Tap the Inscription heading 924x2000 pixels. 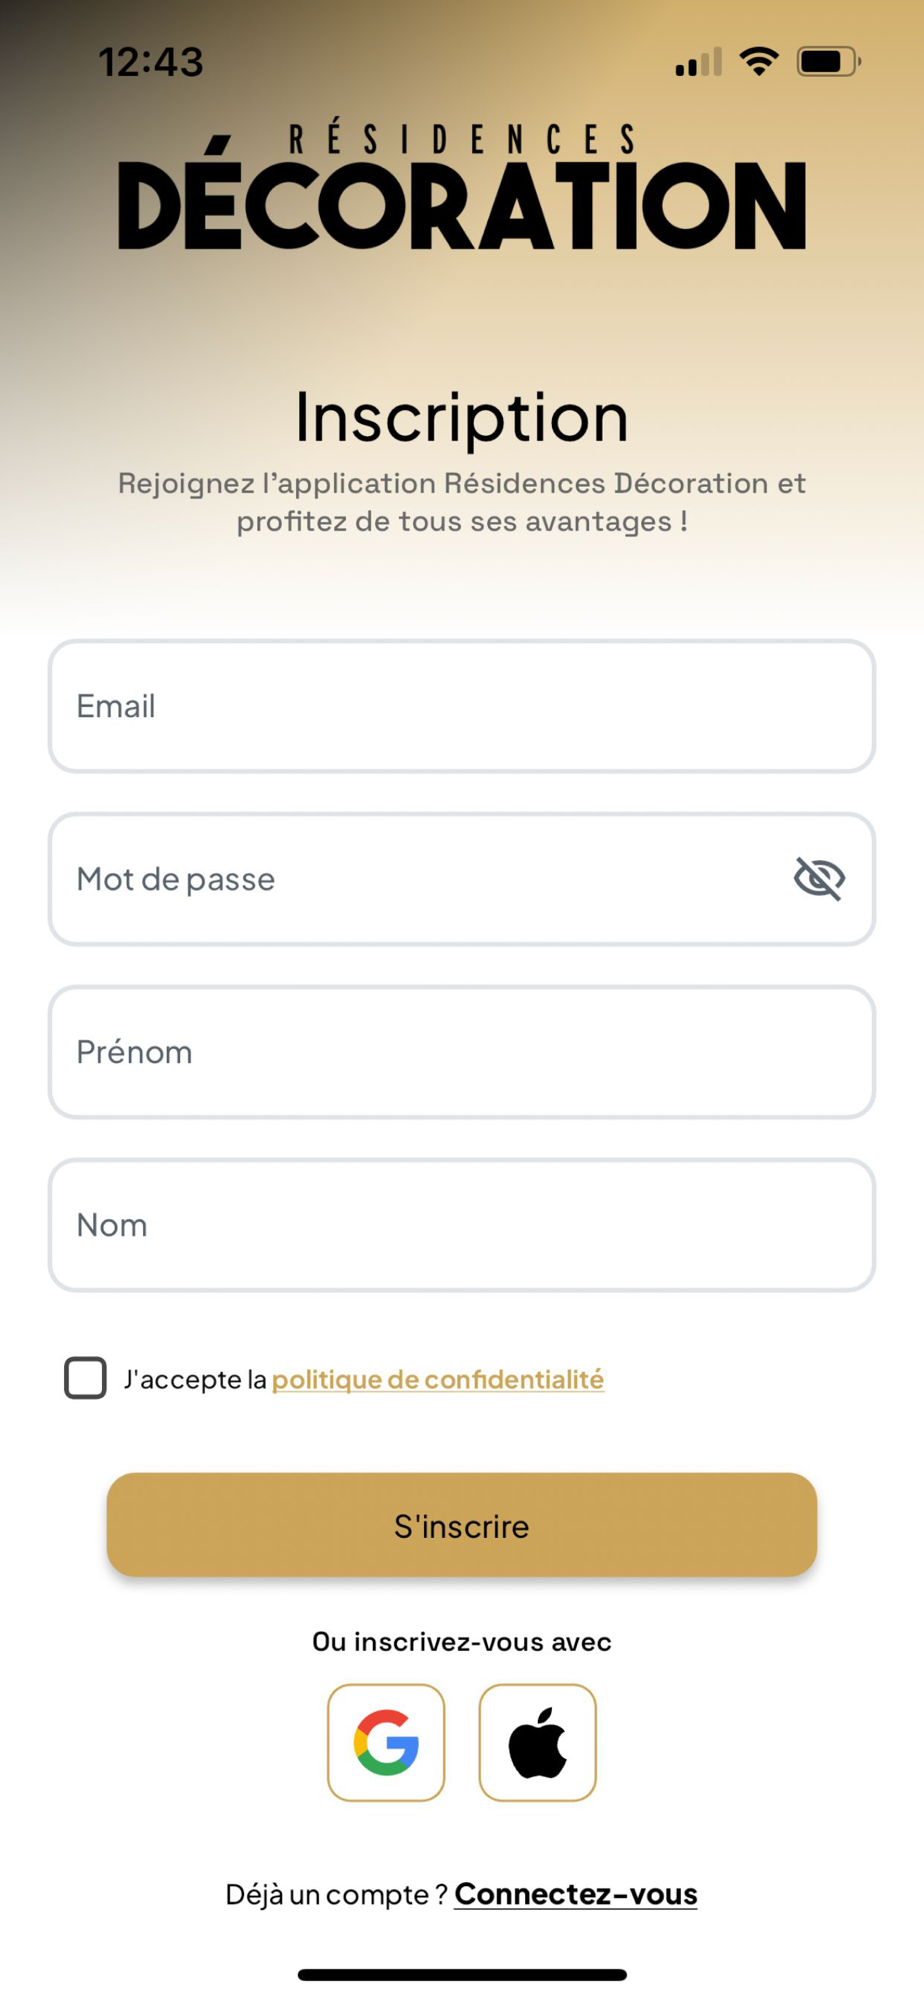(462, 417)
